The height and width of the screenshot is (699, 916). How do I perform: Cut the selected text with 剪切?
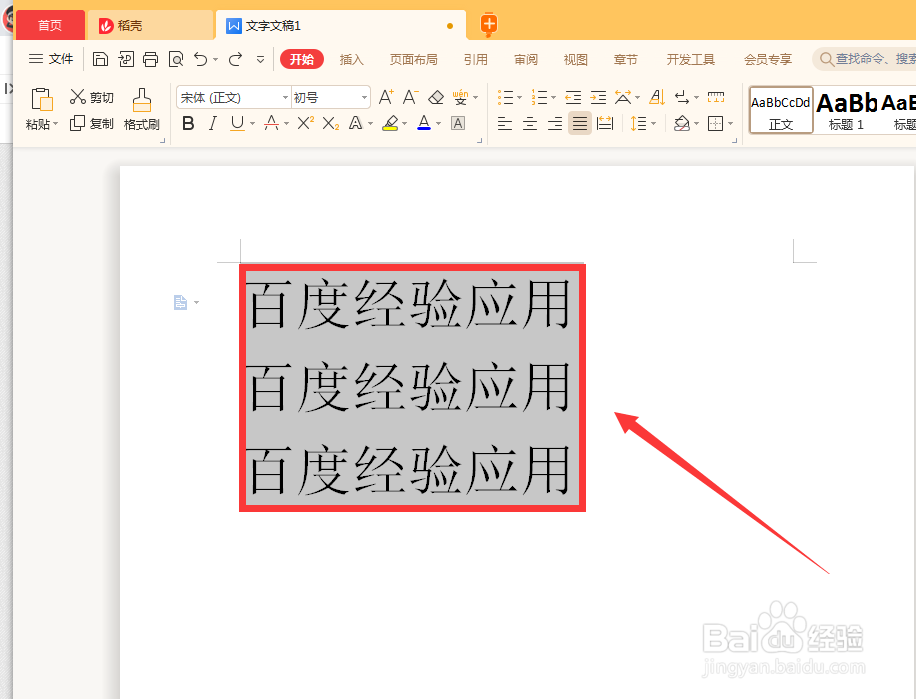click(x=91, y=97)
